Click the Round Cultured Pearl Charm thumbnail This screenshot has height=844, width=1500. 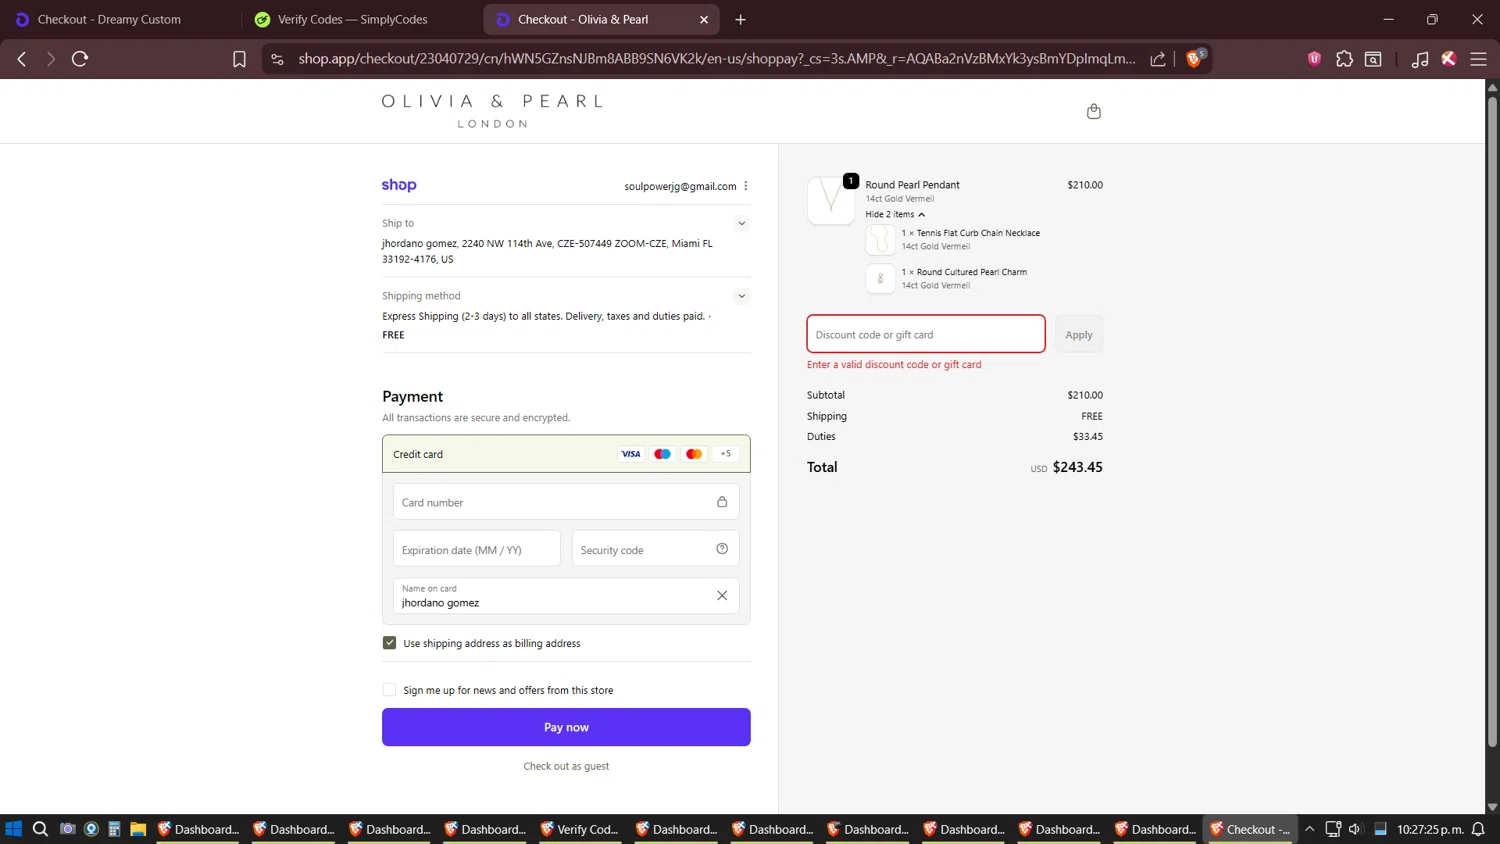pyautogui.click(x=880, y=278)
